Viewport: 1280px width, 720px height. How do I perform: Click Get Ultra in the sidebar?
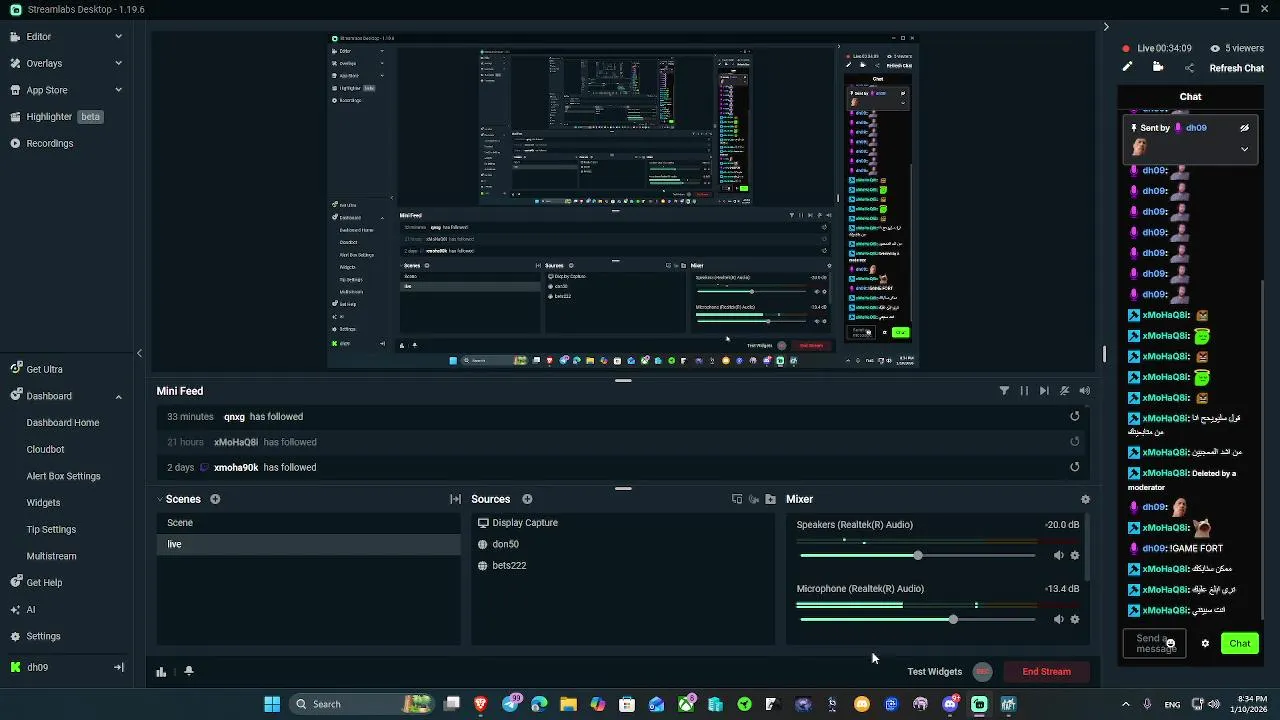44,369
